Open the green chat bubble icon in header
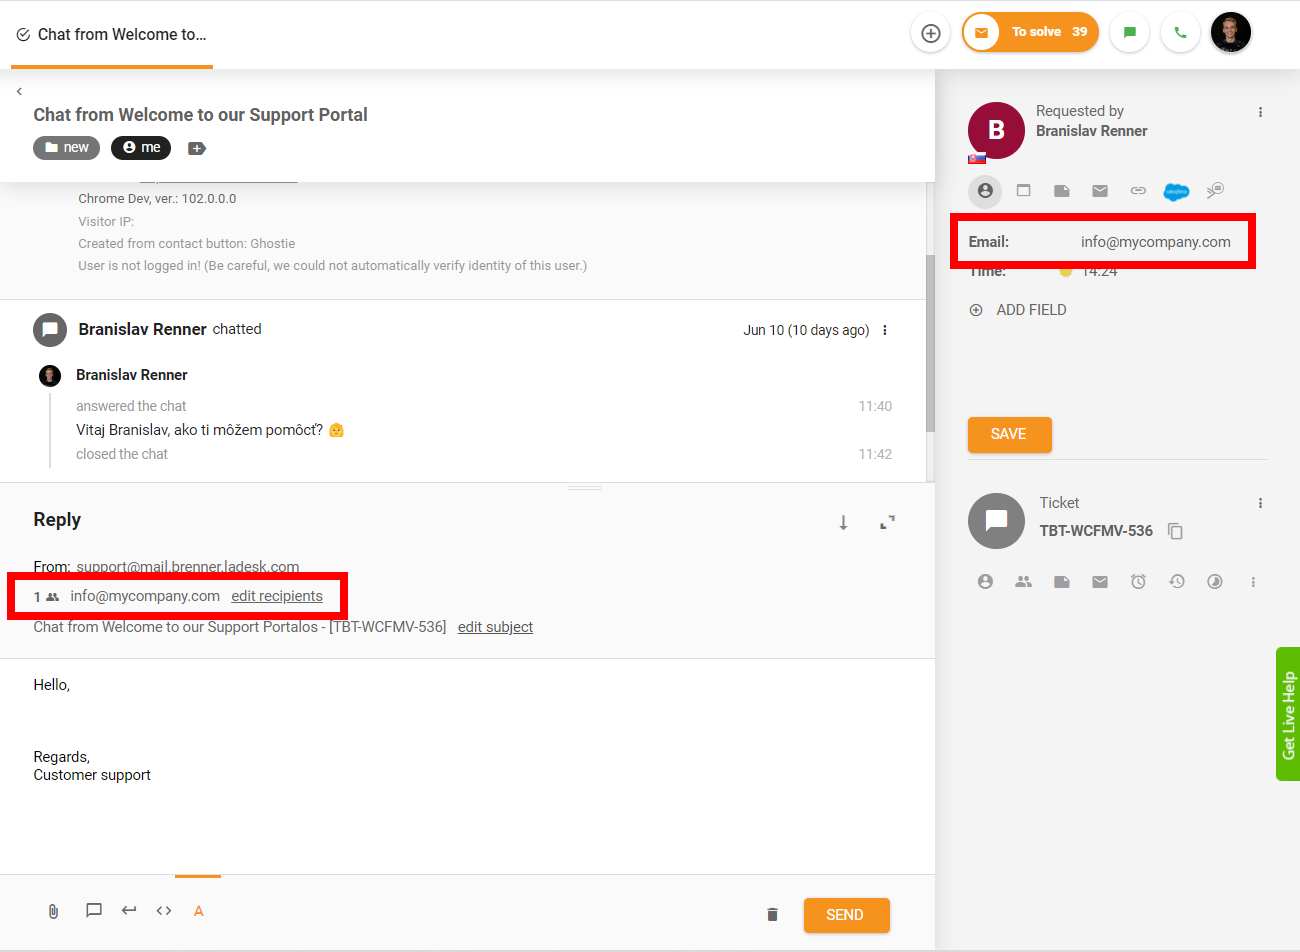Screen dimensions: 1300x952 point(1129,33)
